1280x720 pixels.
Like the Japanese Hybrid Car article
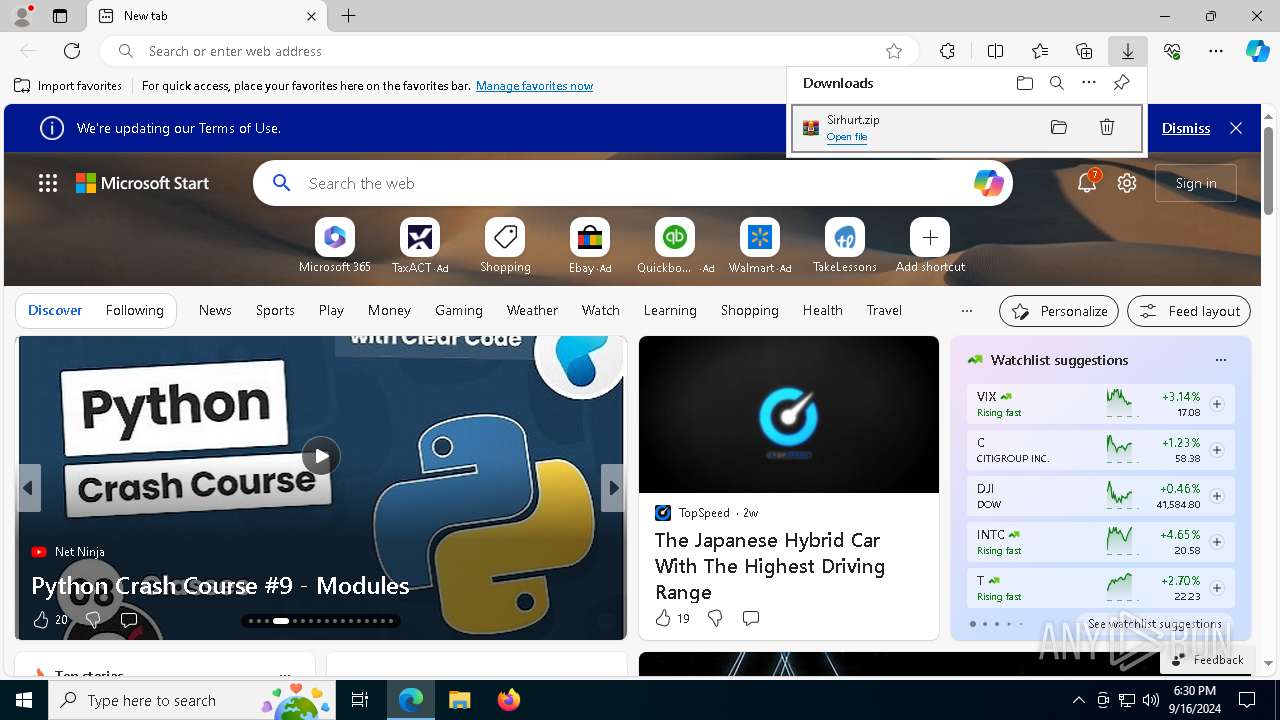[663, 618]
